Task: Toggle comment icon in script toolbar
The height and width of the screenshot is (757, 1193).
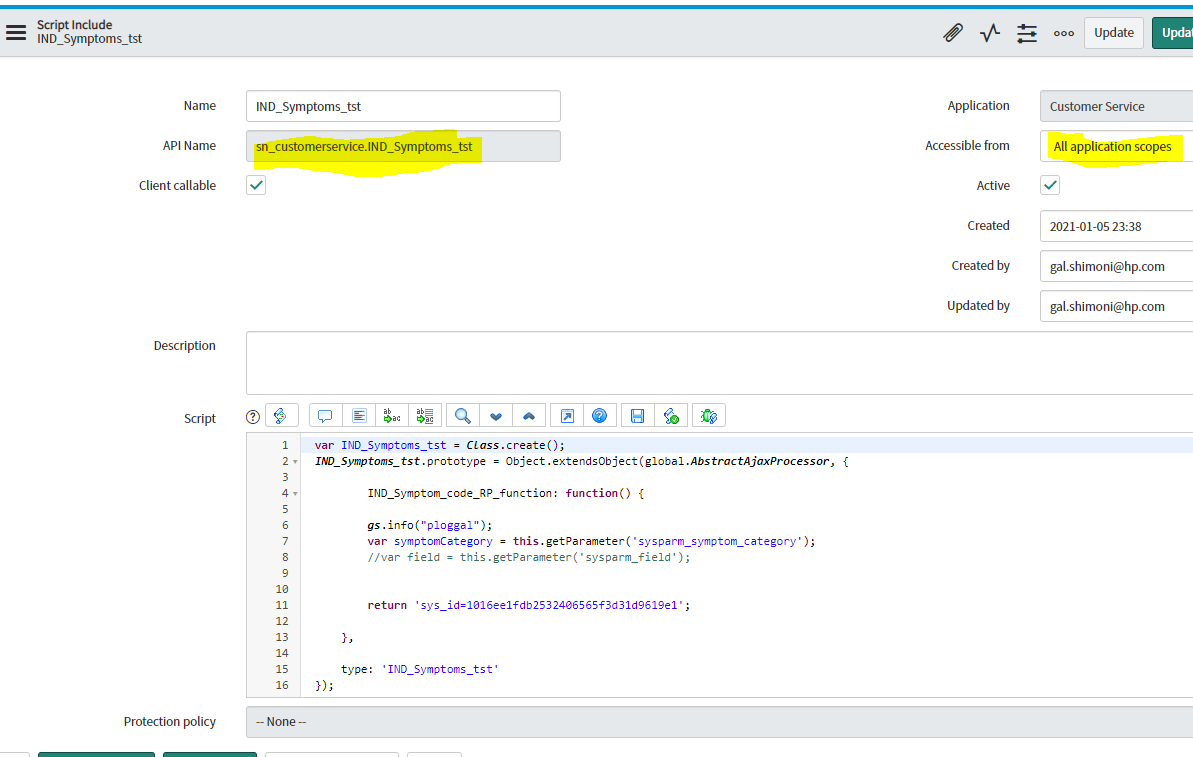Action: coord(325,416)
